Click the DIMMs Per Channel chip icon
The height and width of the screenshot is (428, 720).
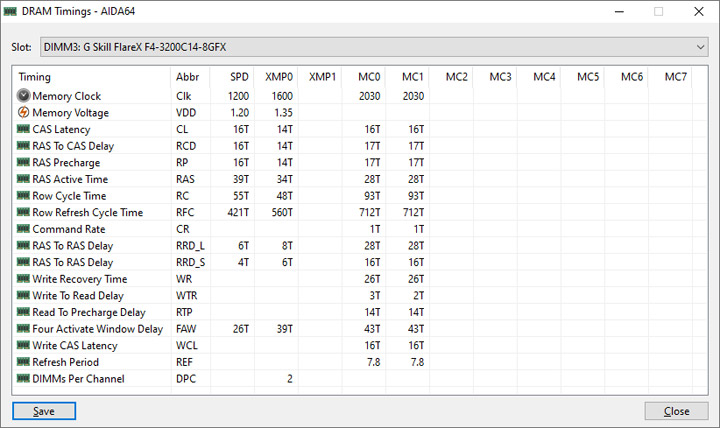coord(23,378)
